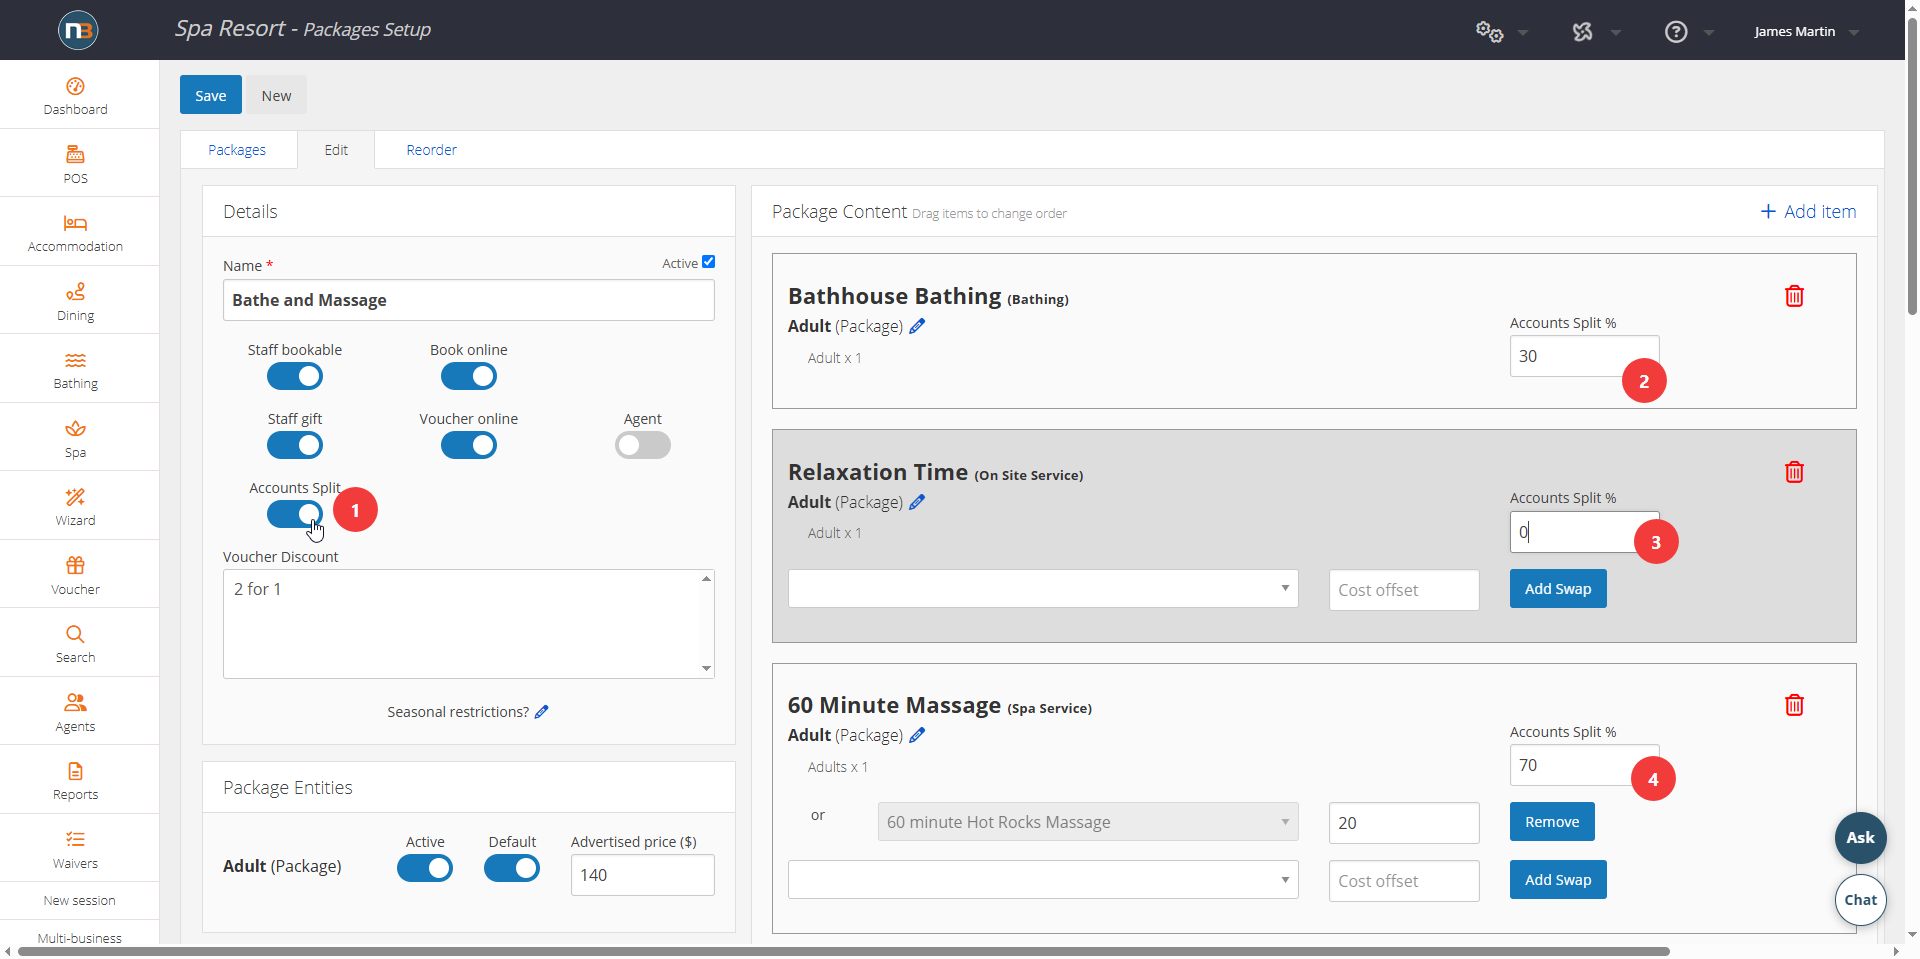
Task: Click the New button
Action: click(x=276, y=95)
